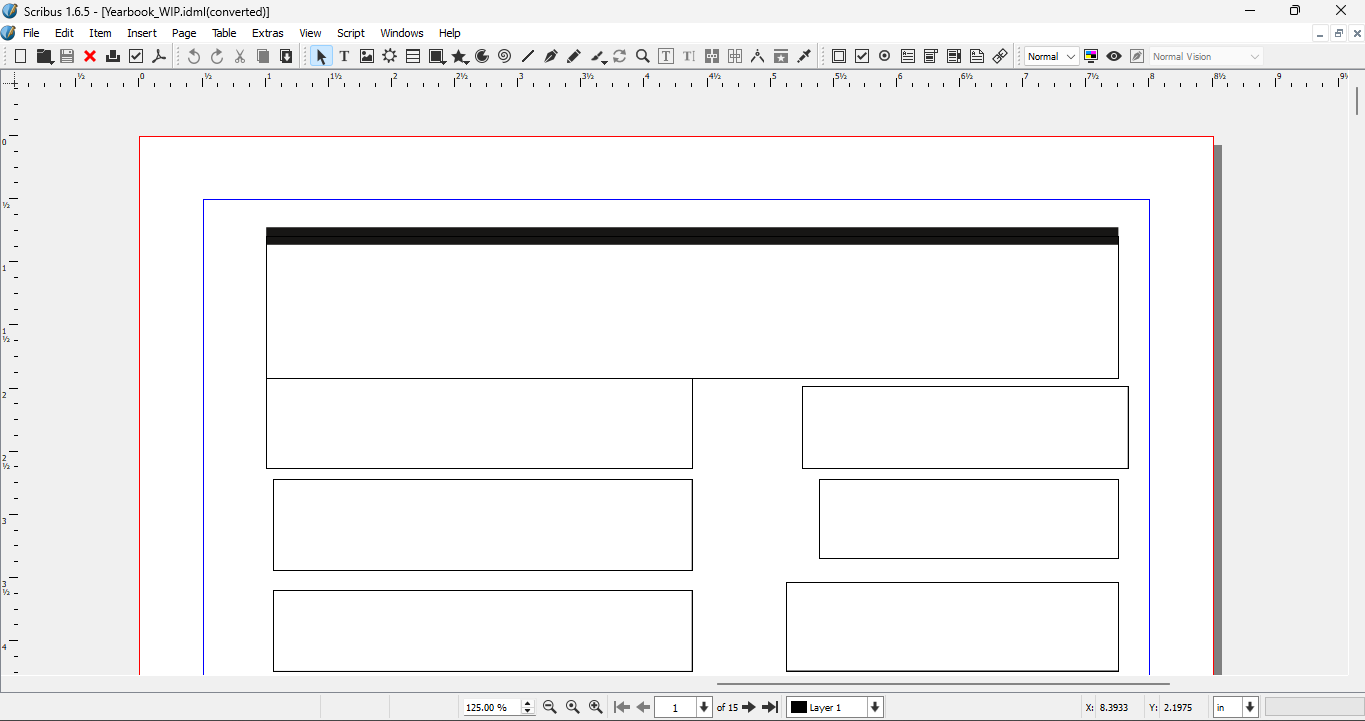The height and width of the screenshot is (721, 1365).
Task: Select the Text Frame tool
Action: 344,57
